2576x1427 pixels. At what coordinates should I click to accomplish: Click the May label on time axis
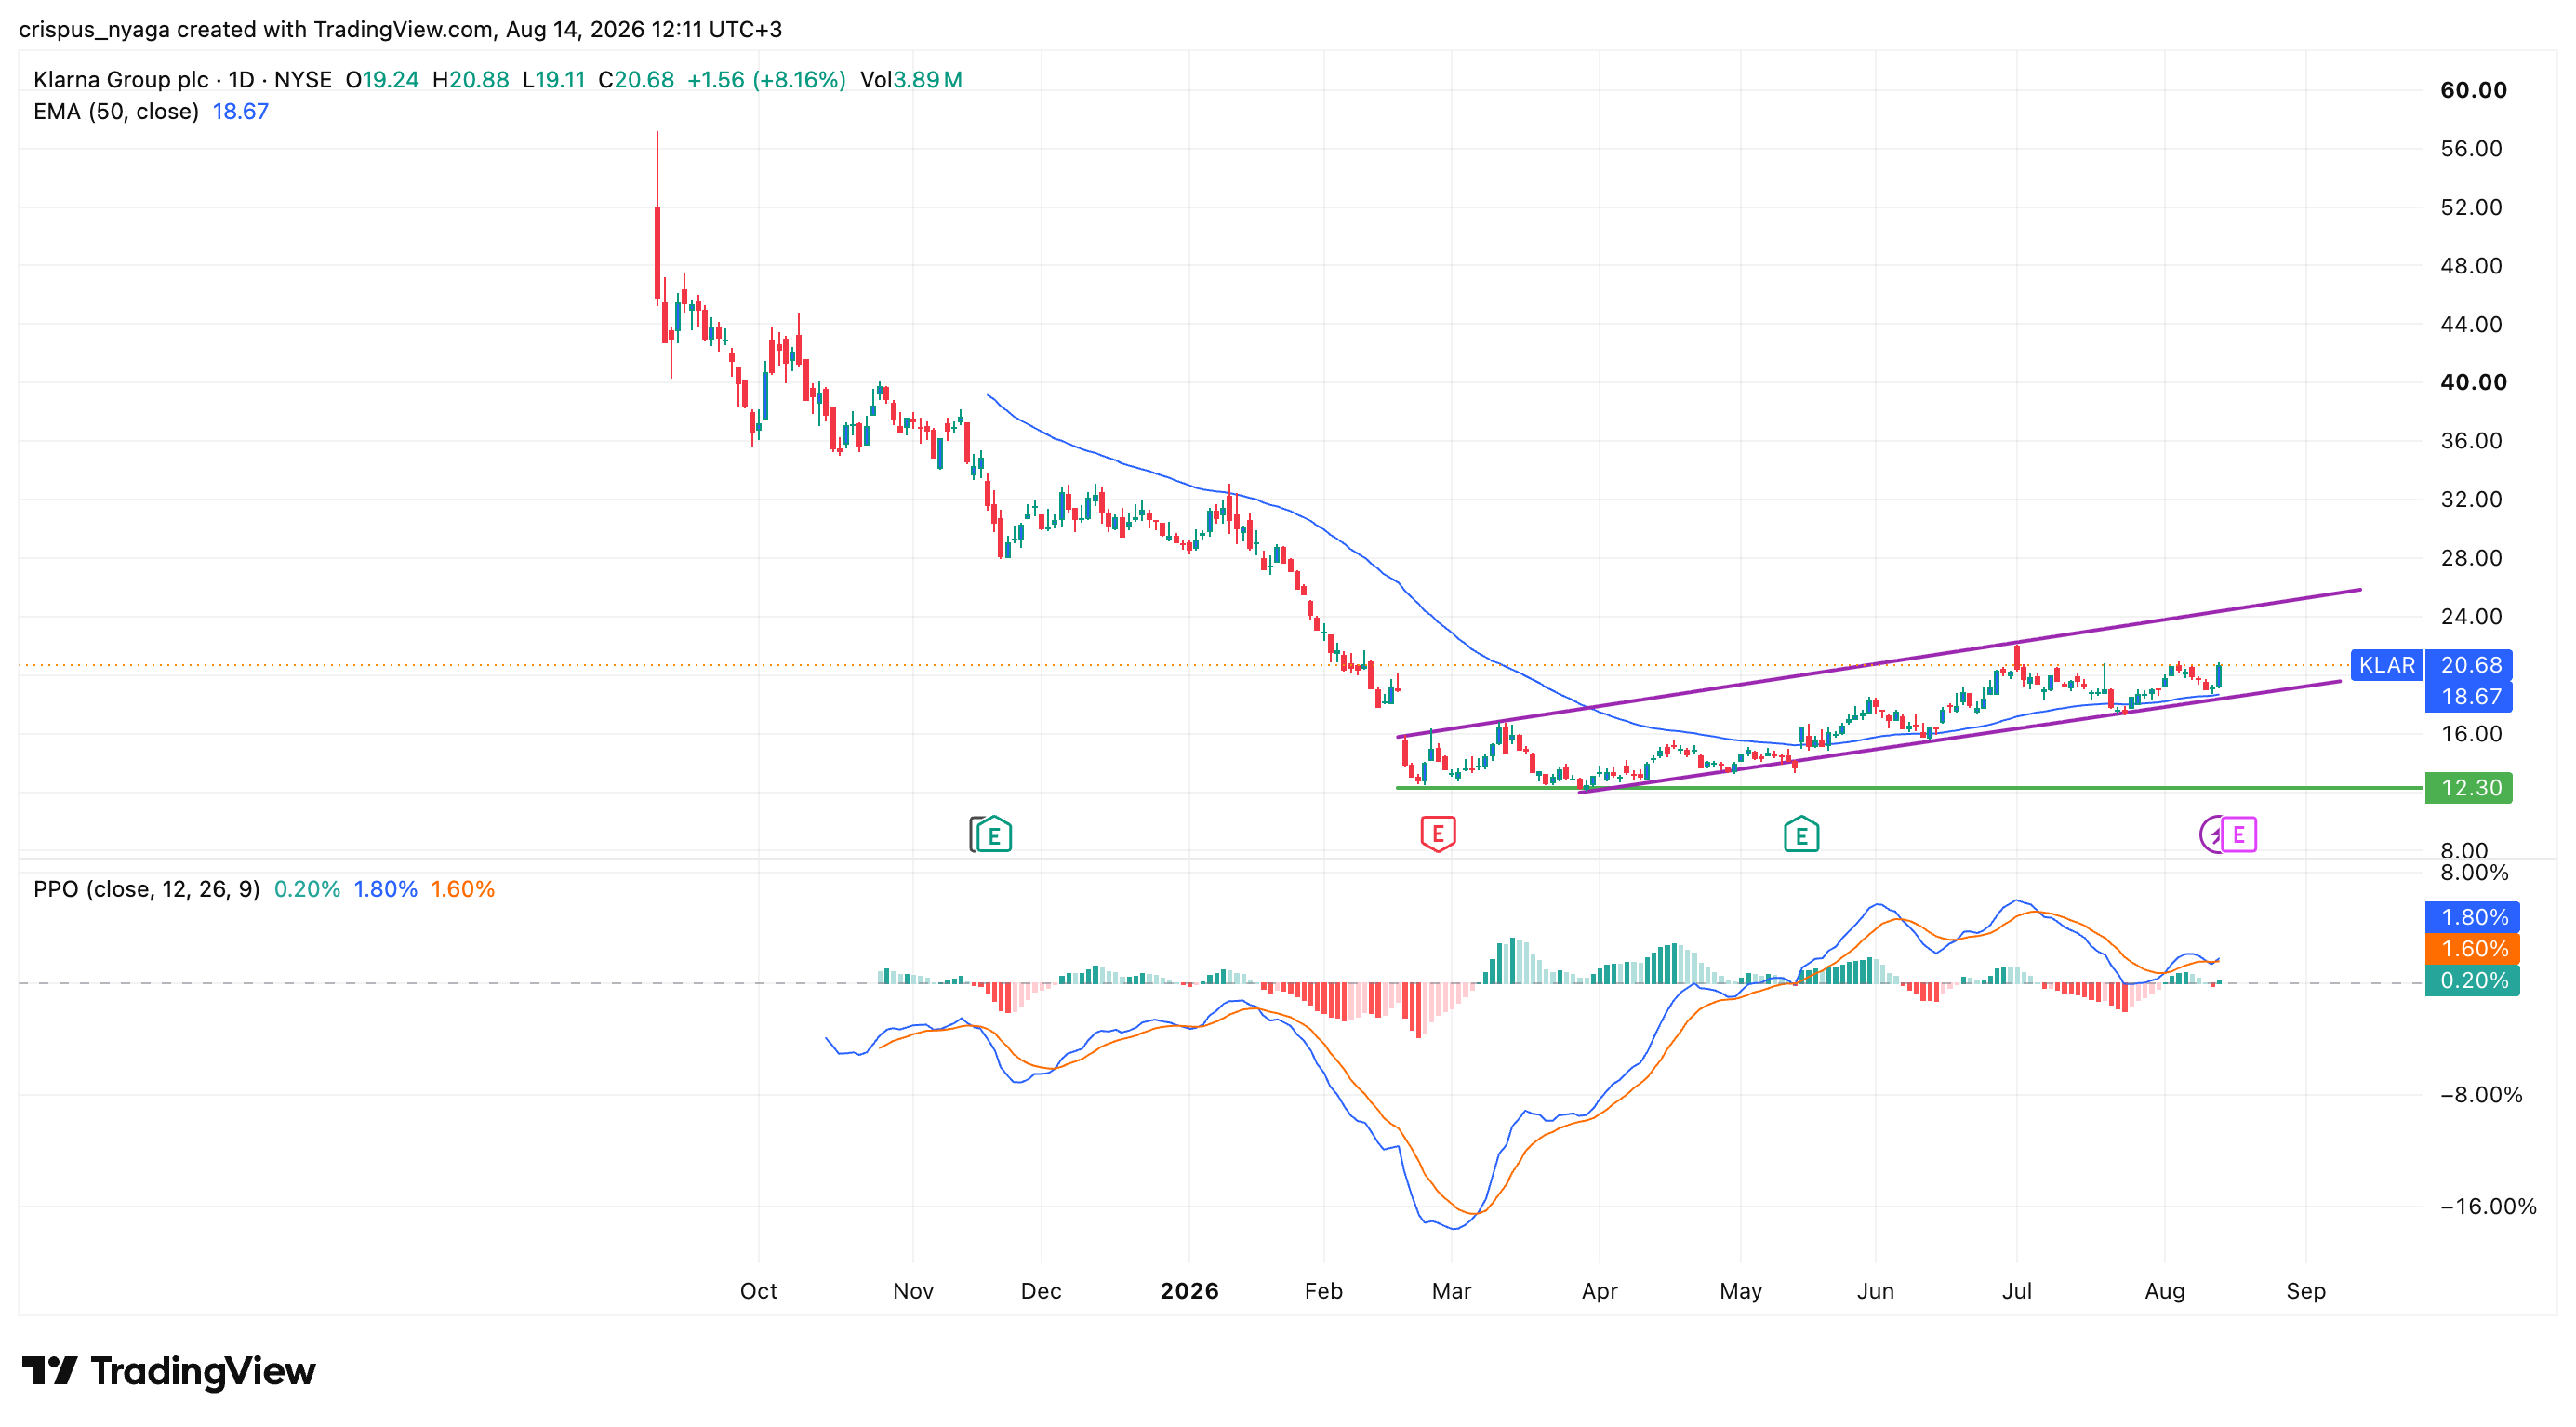pos(1740,1291)
